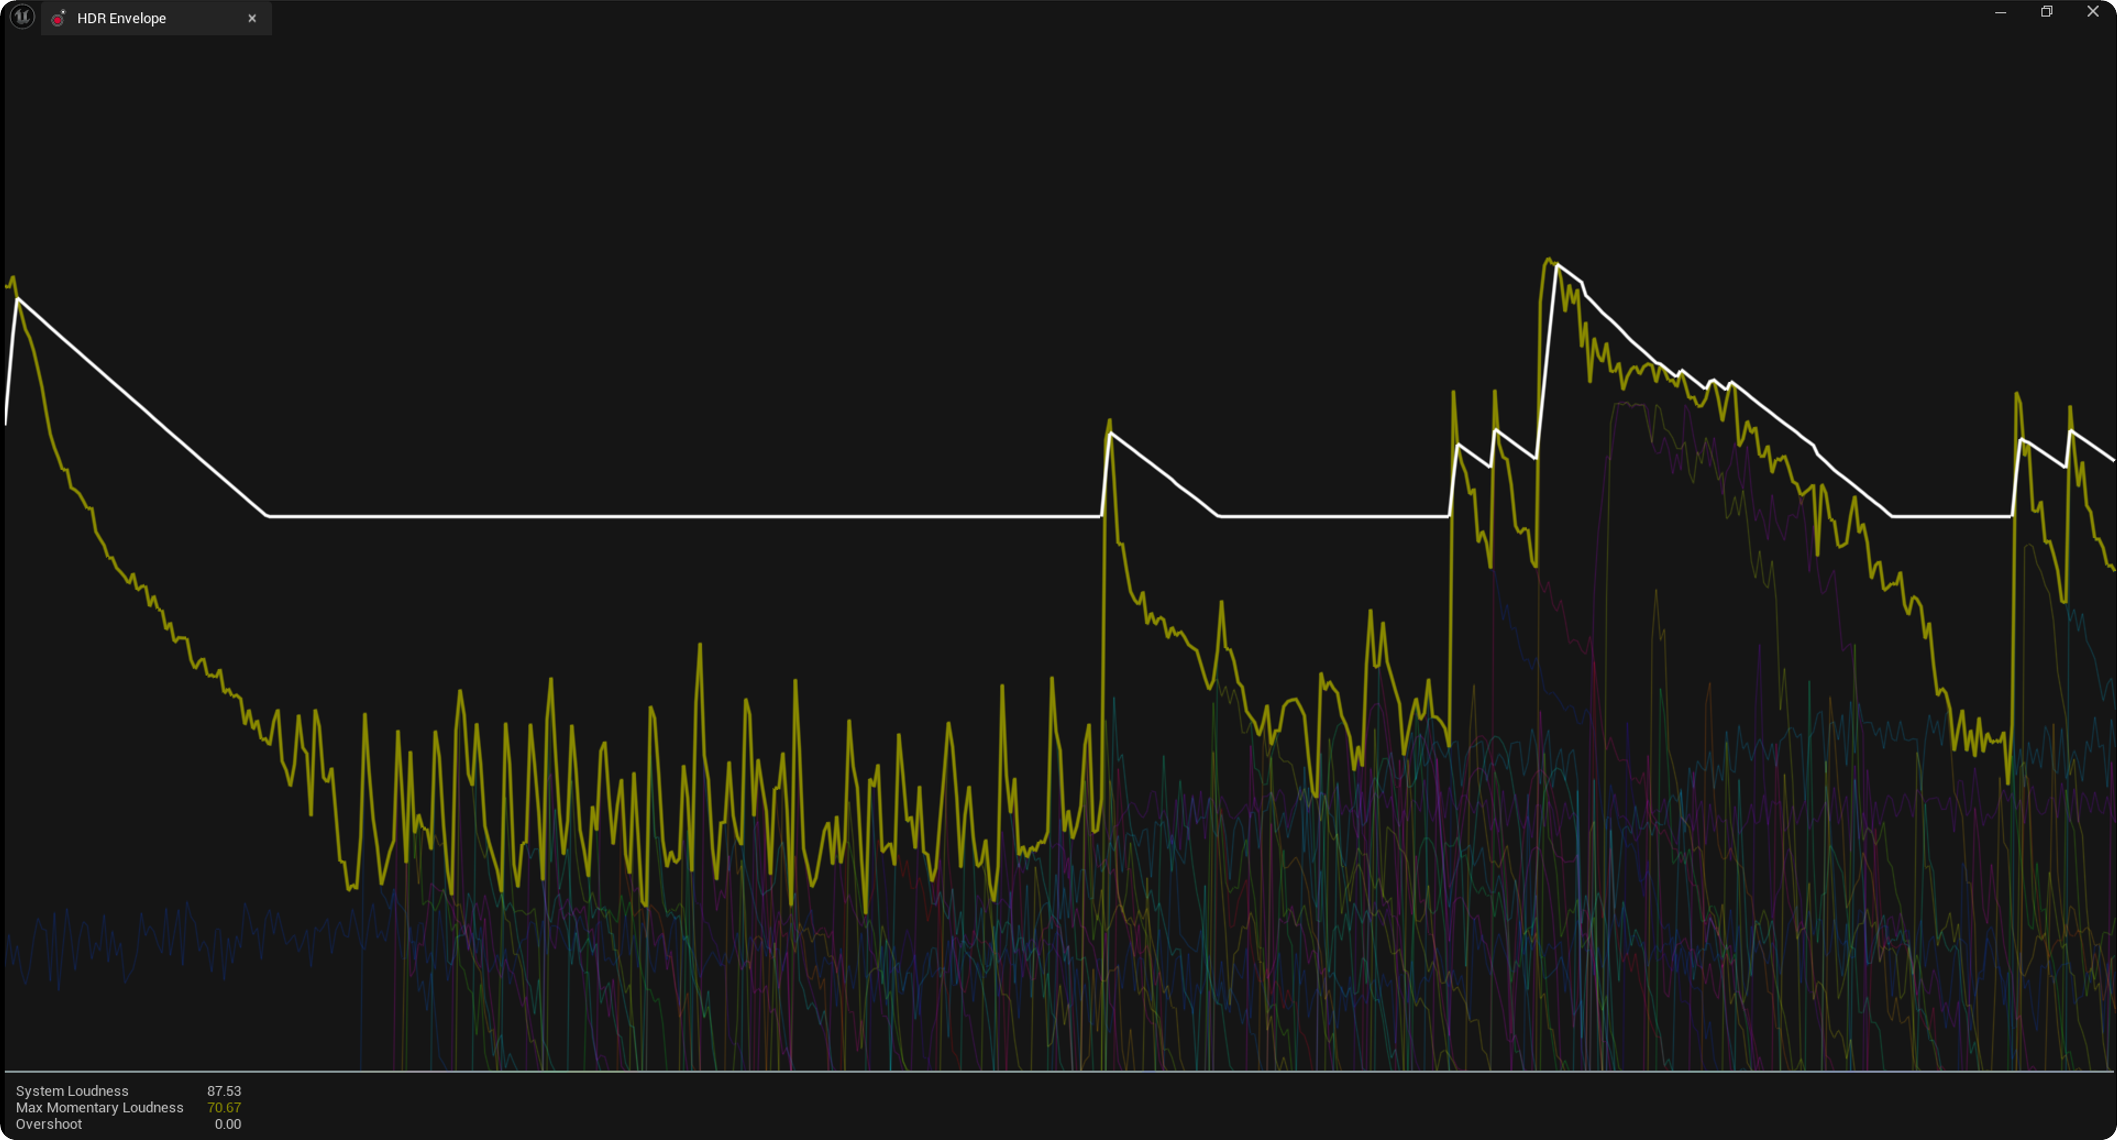2117x1140 pixels.
Task: Select the HDR Envelope tab
Action: pyautogui.click(x=156, y=18)
